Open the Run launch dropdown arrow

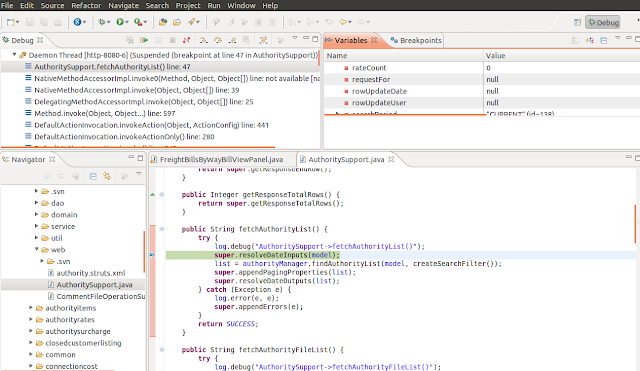click(127, 22)
